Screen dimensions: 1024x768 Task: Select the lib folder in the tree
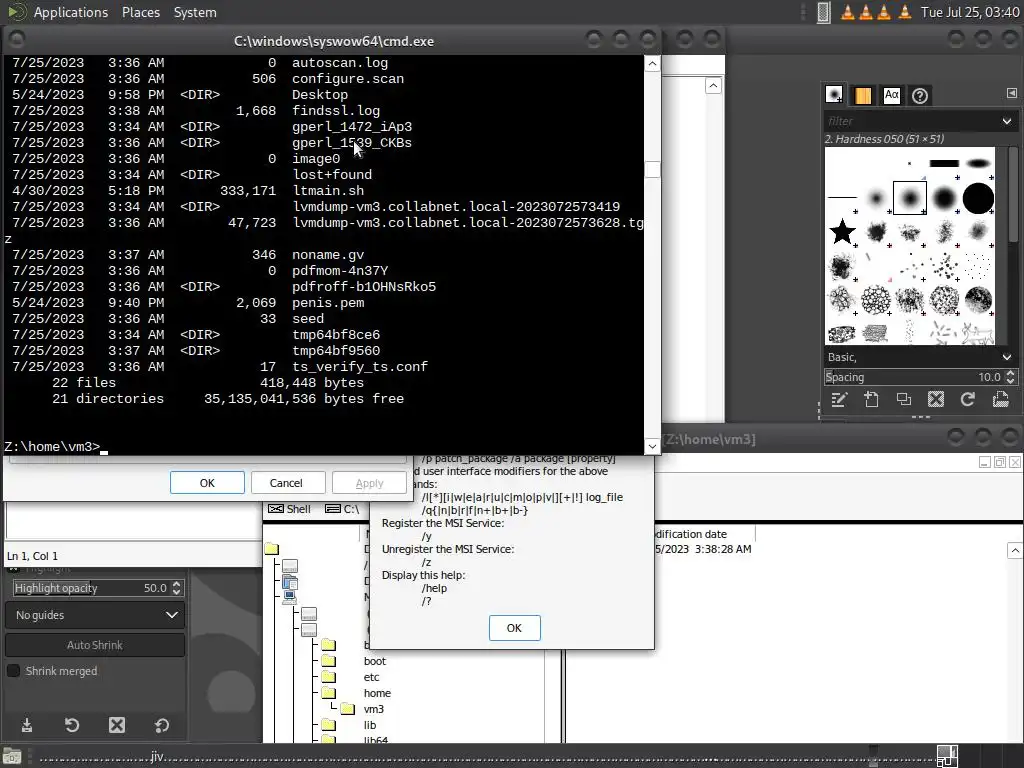point(370,725)
